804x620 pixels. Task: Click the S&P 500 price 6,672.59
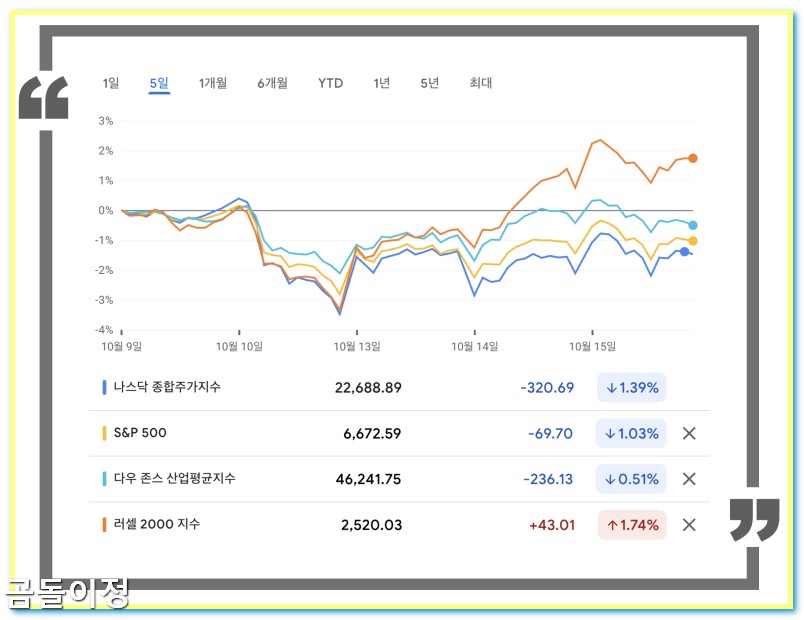click(372, 434)
